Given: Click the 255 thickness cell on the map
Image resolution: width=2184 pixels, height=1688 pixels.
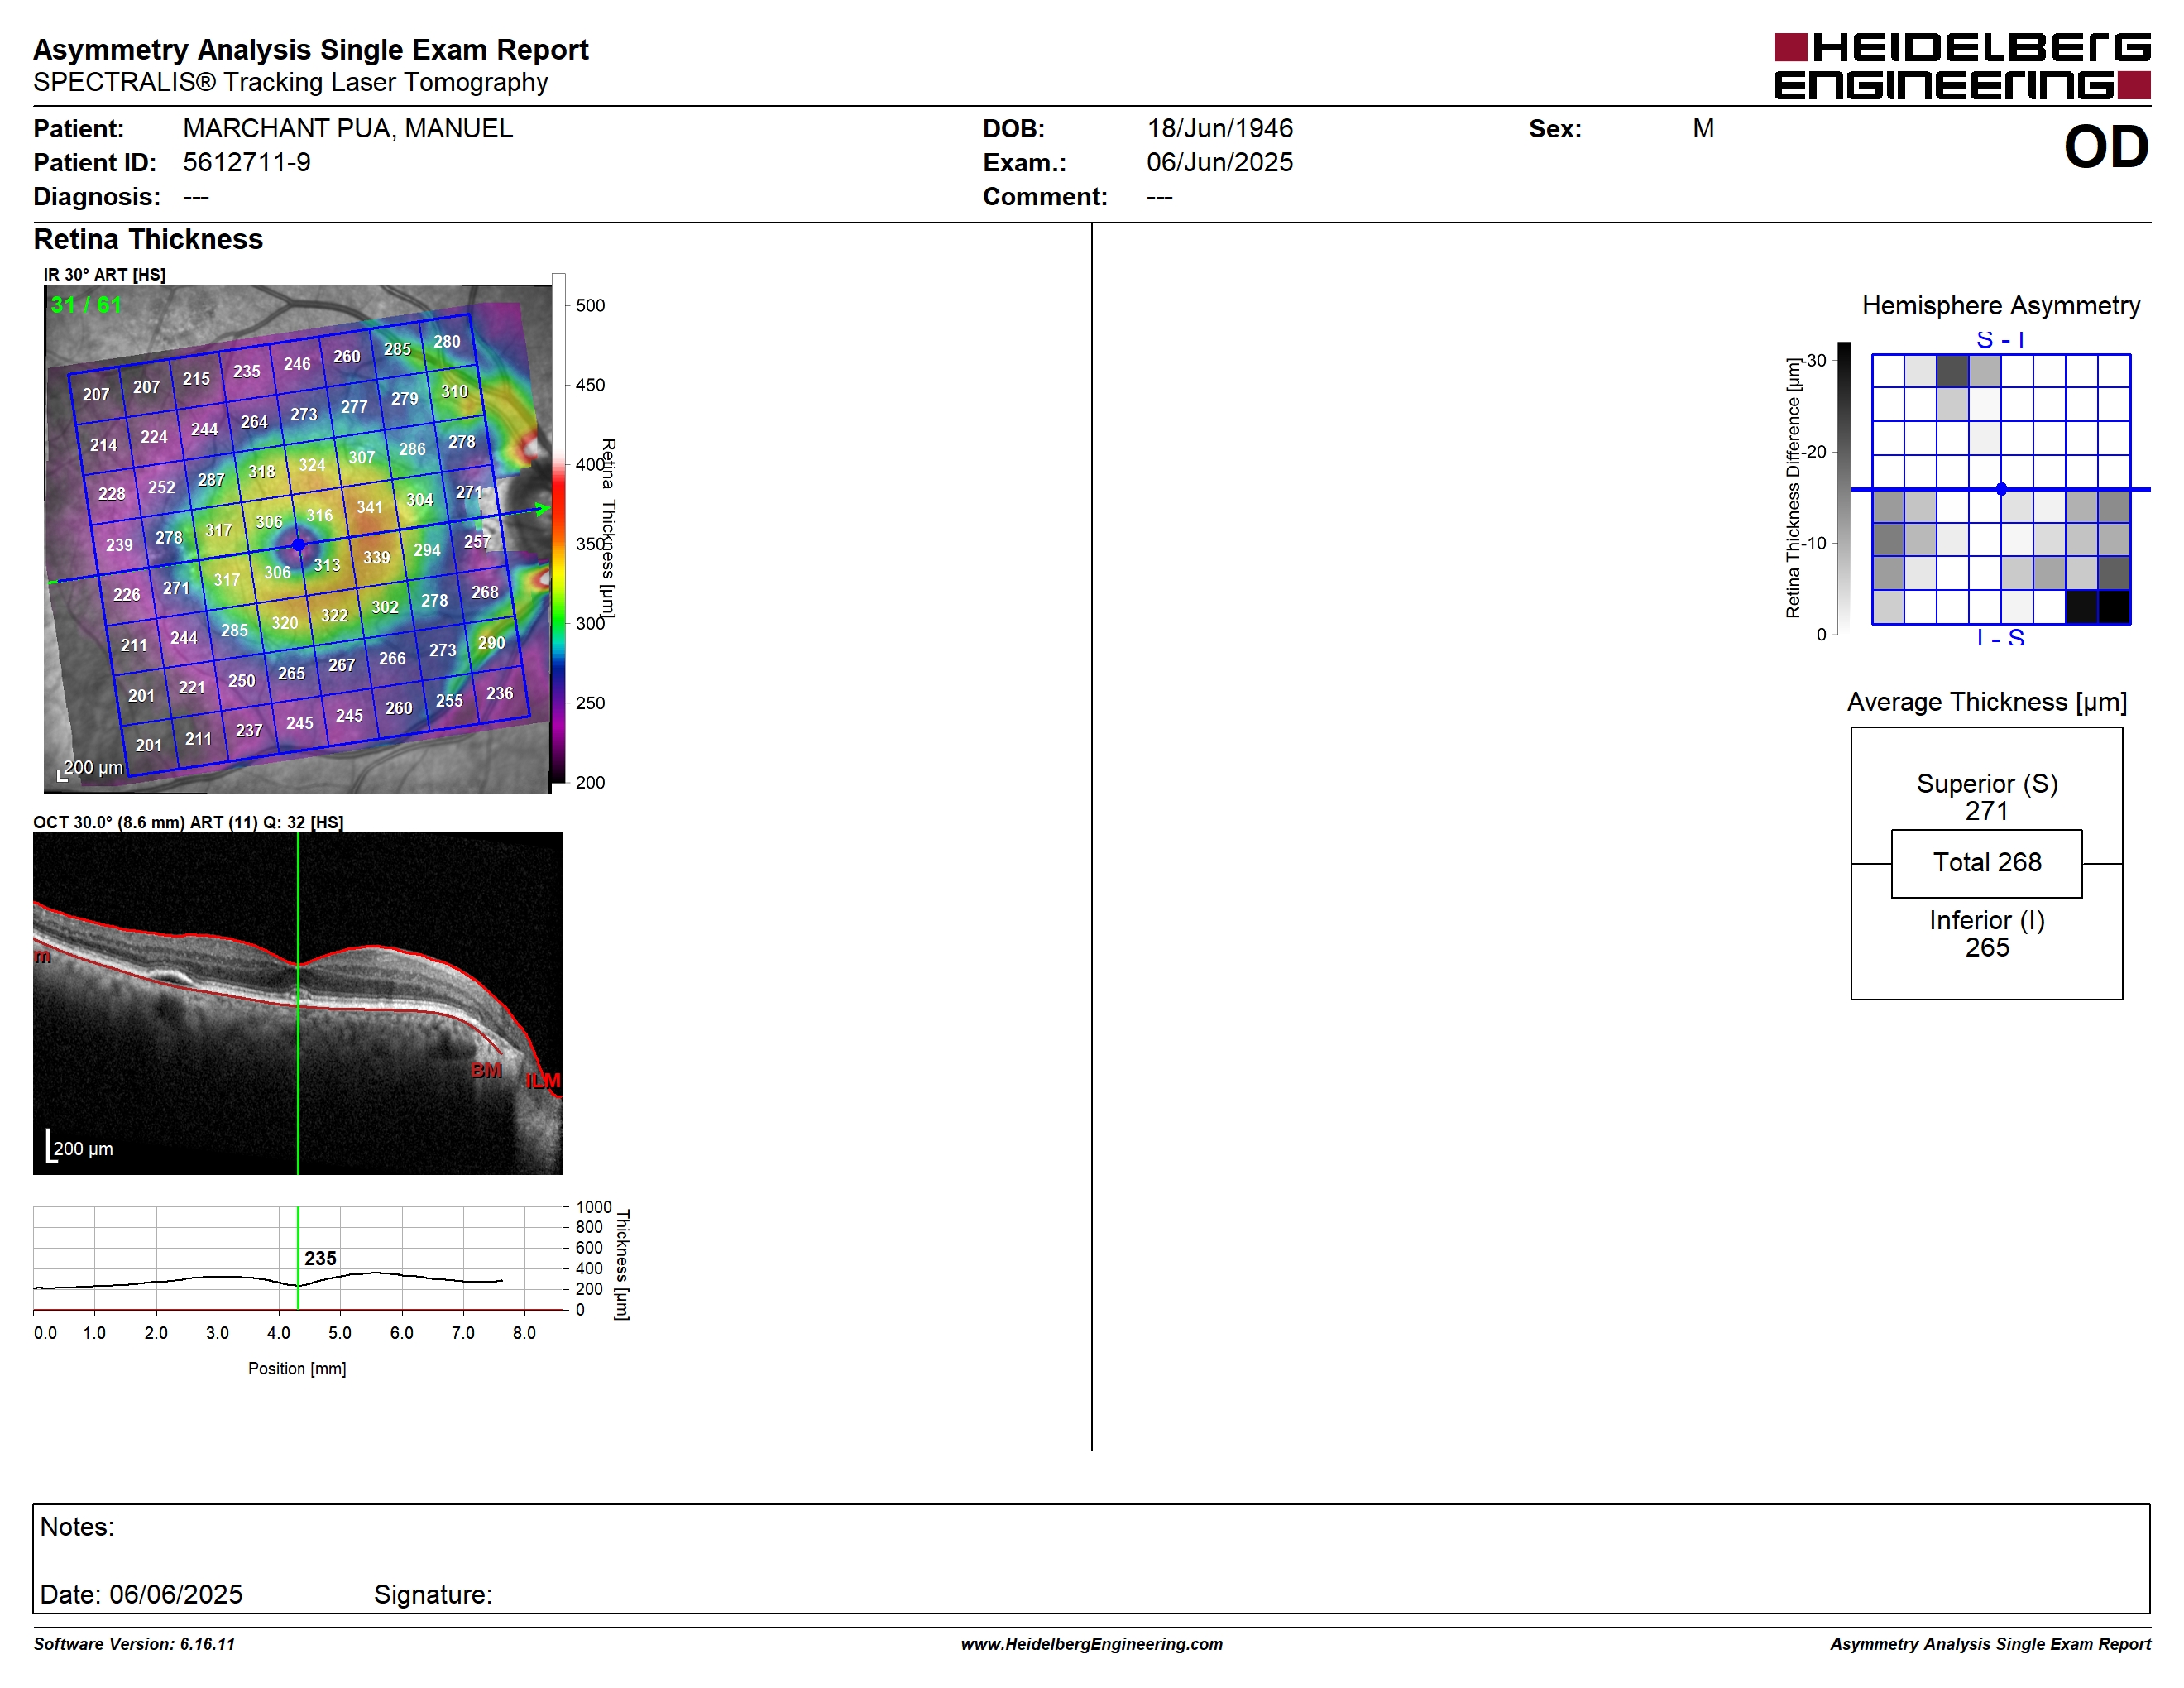Looking at the screenshot, I should pyautogui.click(x=449, y=701).
